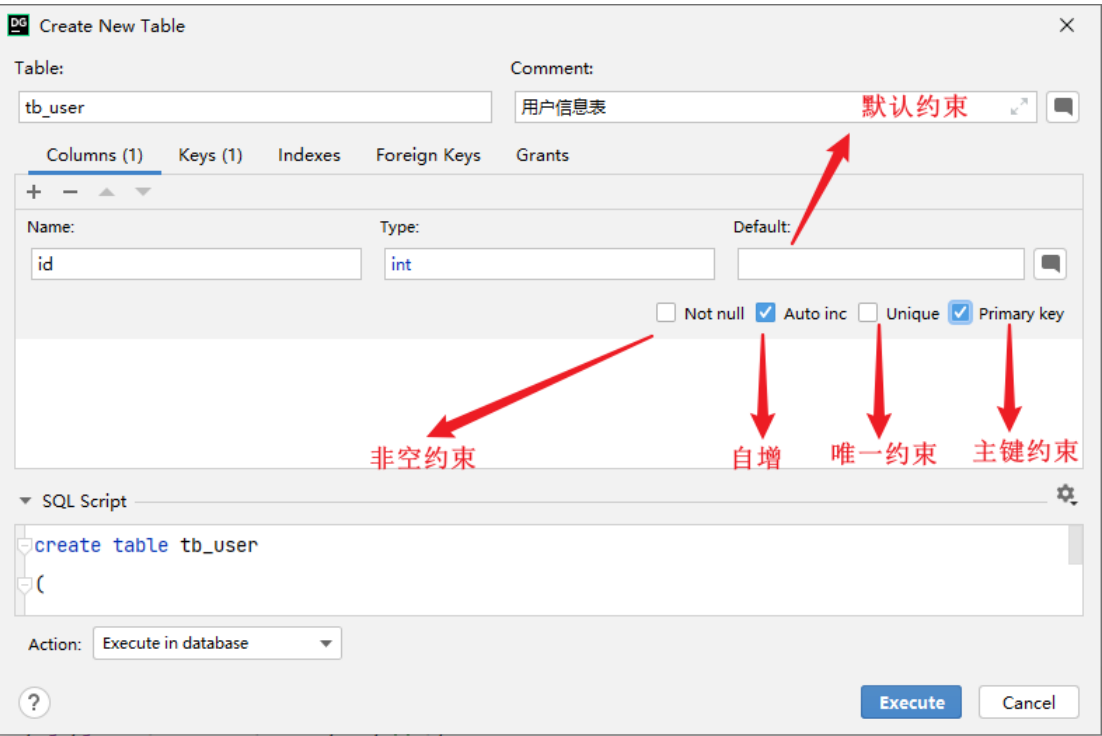Click the Type field containing int

point(549,264)
